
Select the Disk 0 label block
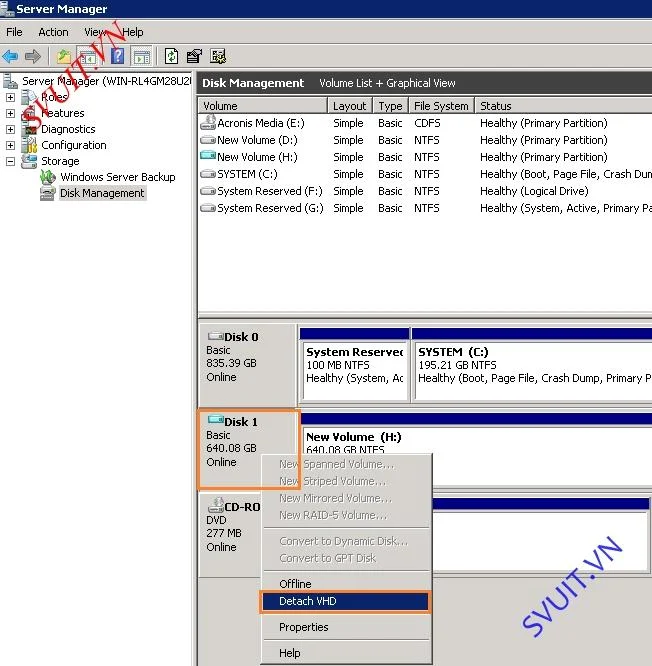248,365
